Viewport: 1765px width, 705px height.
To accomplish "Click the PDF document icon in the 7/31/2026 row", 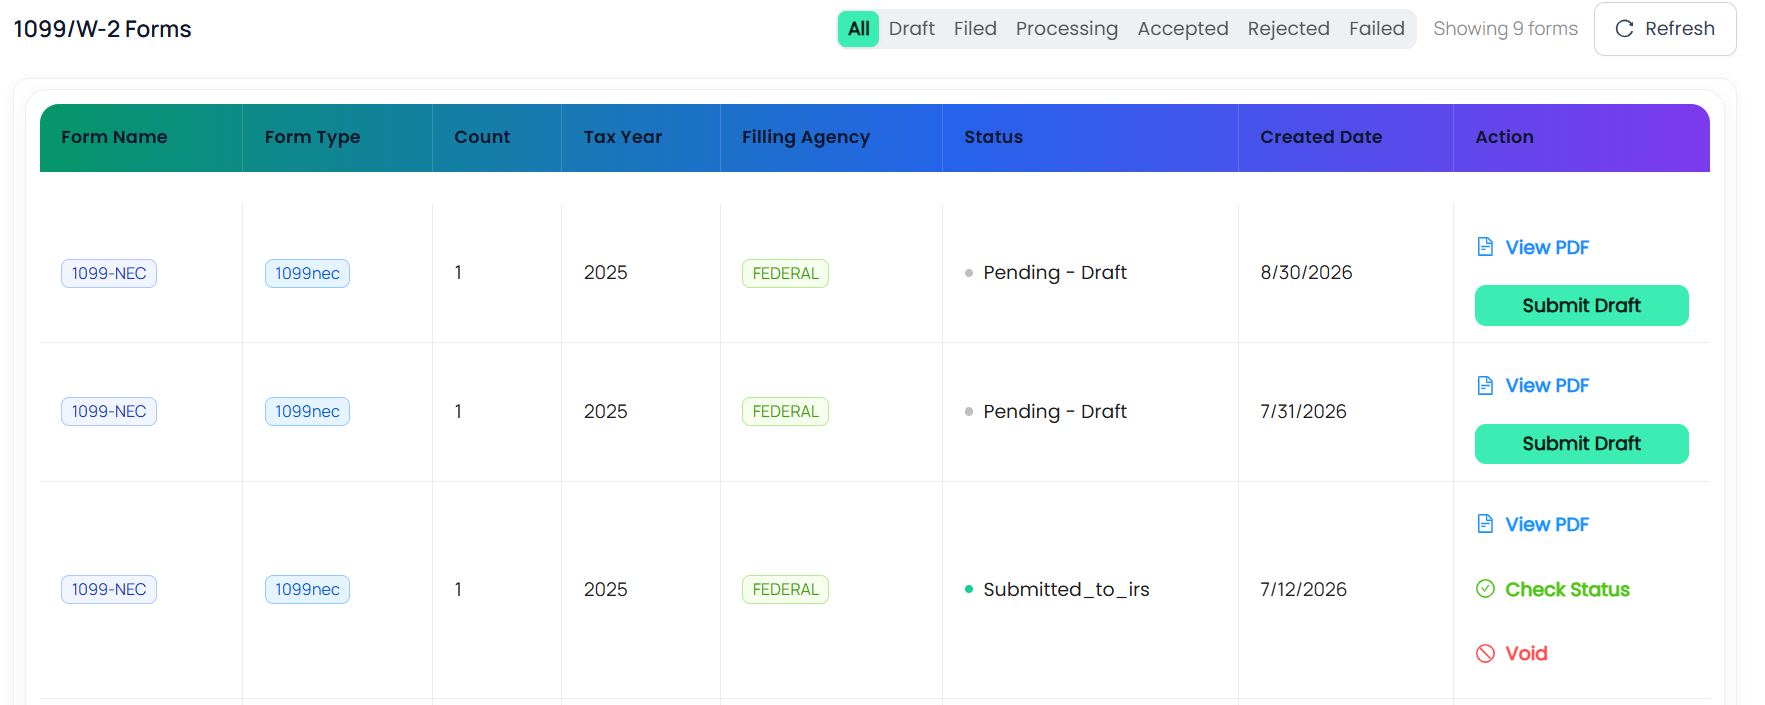I will pos(1486,385).
